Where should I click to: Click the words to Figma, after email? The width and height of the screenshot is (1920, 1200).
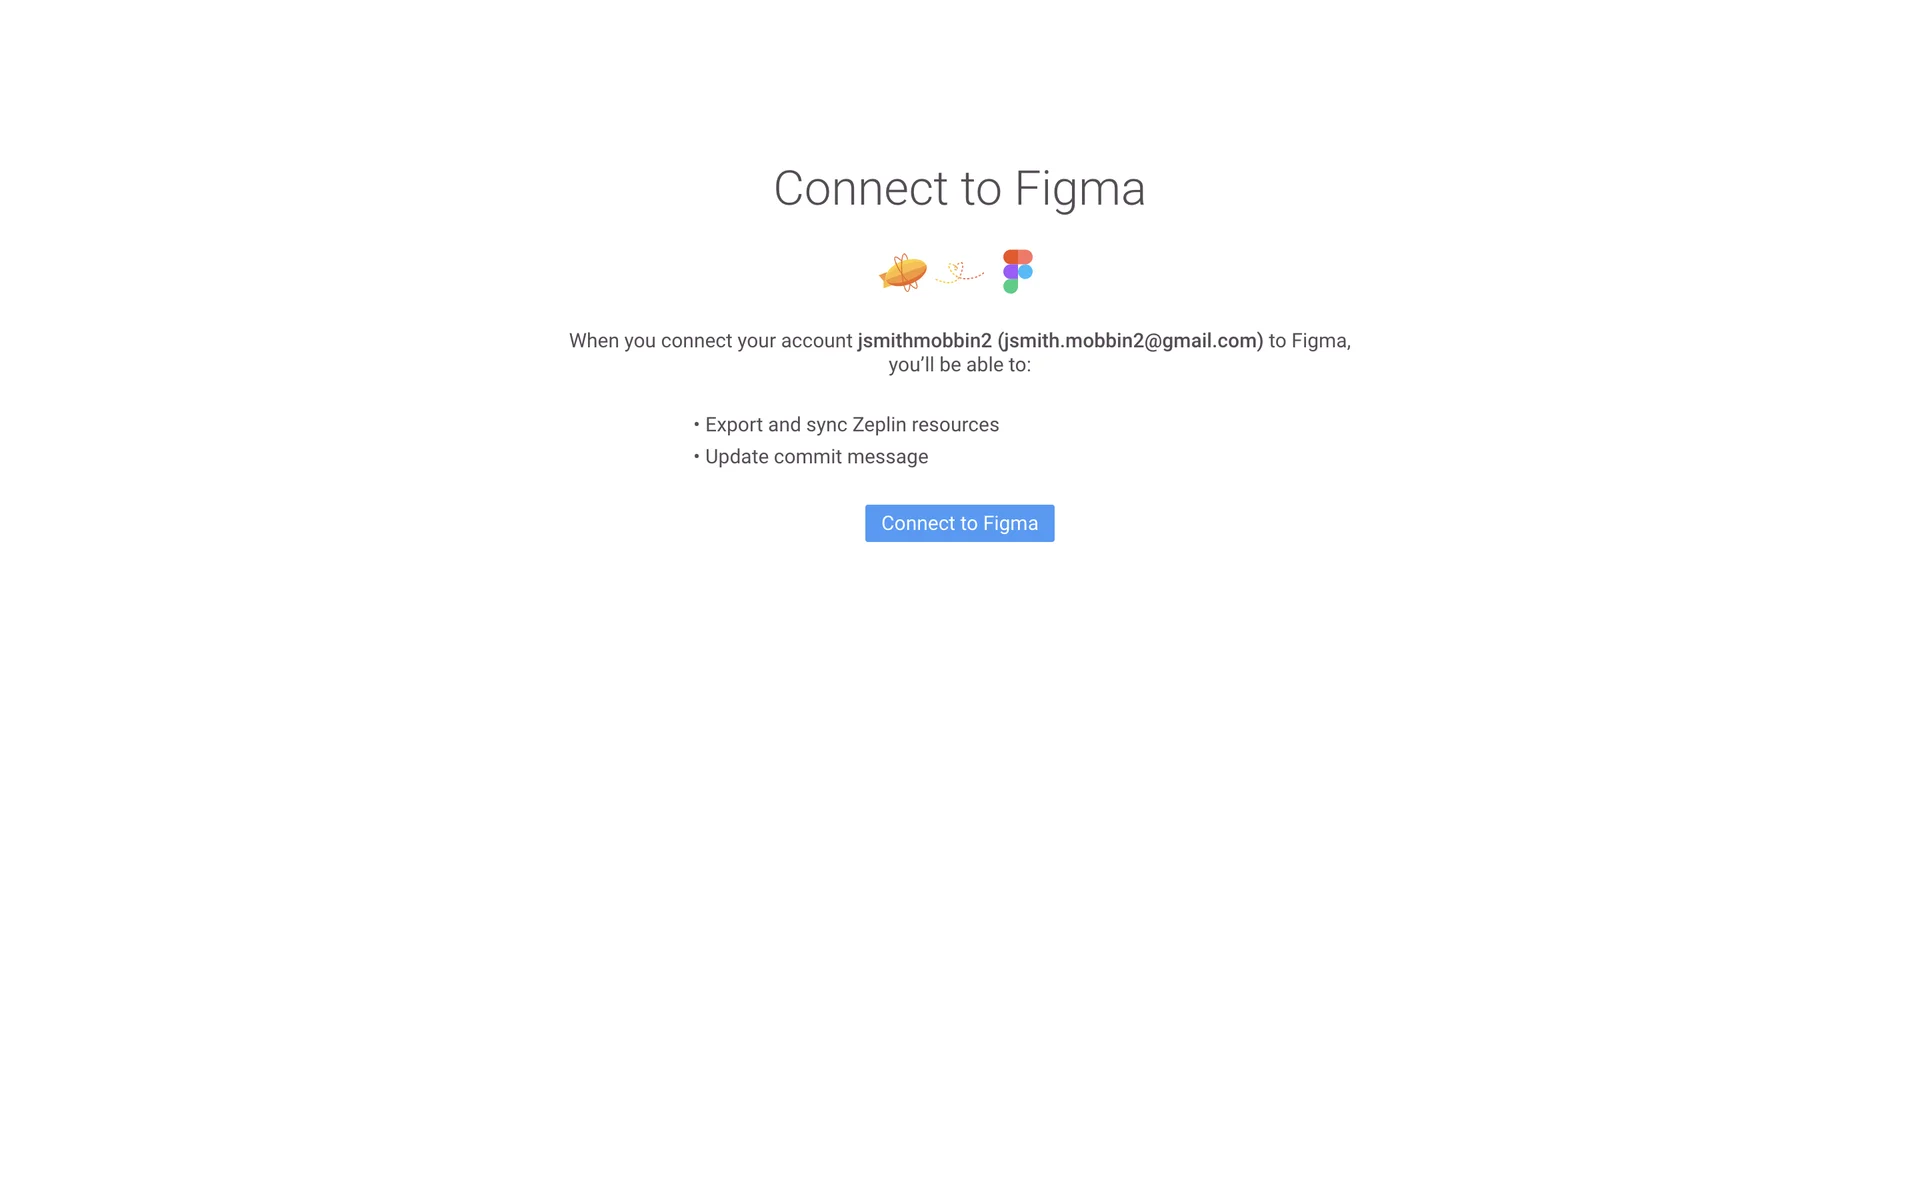tap(1310, 341)
